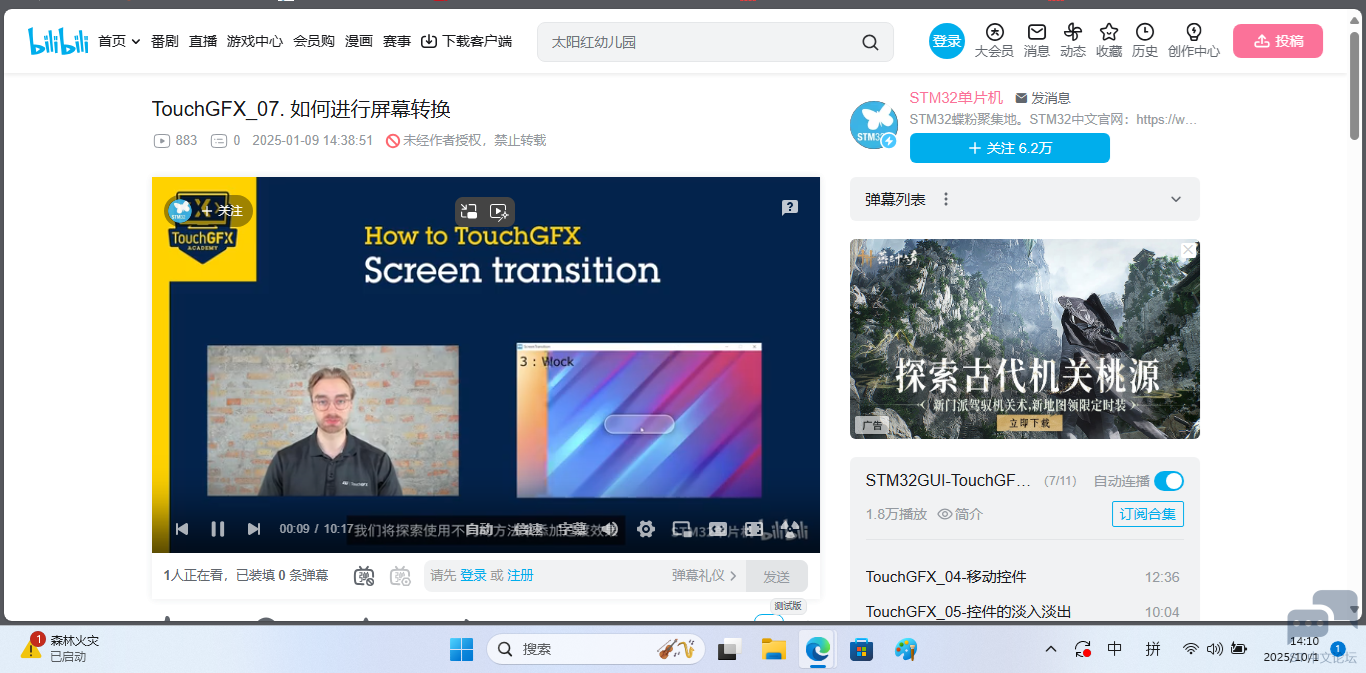Screen dimensions: 1366x673
Task: Open video player settings gear
Action: (x=646, y=529)
